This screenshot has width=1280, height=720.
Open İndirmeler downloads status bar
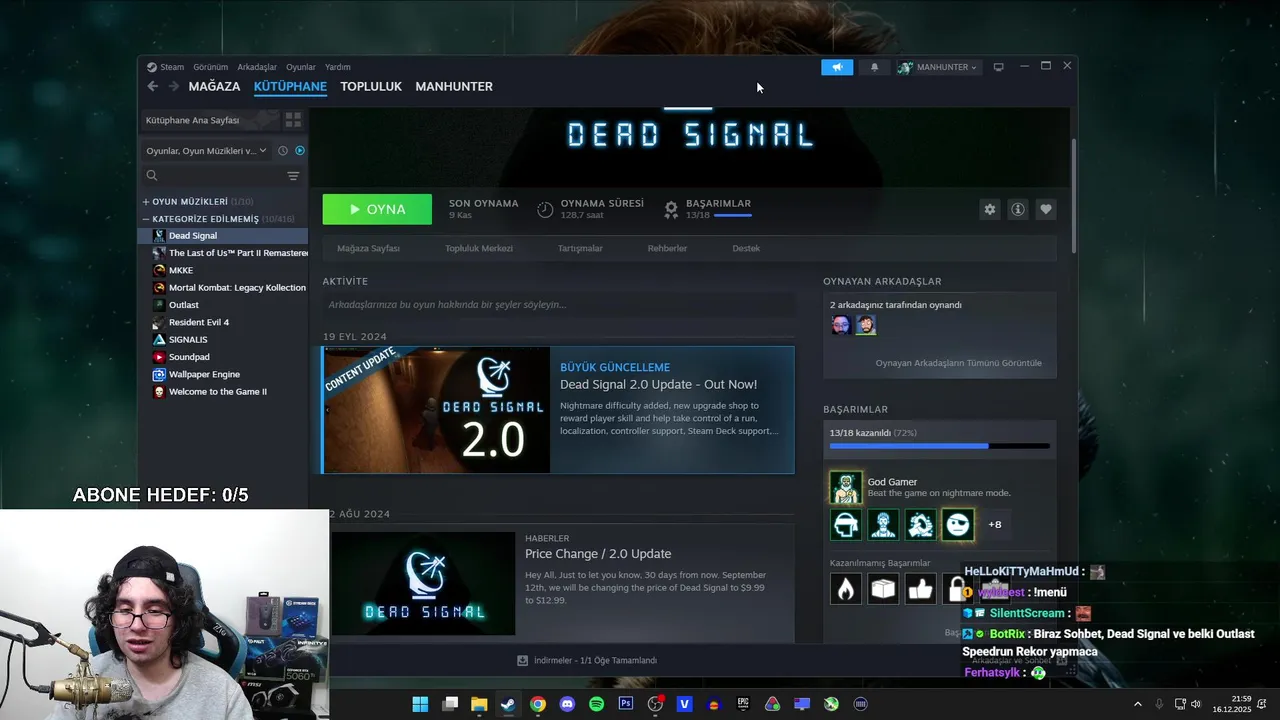coord(587,660)
